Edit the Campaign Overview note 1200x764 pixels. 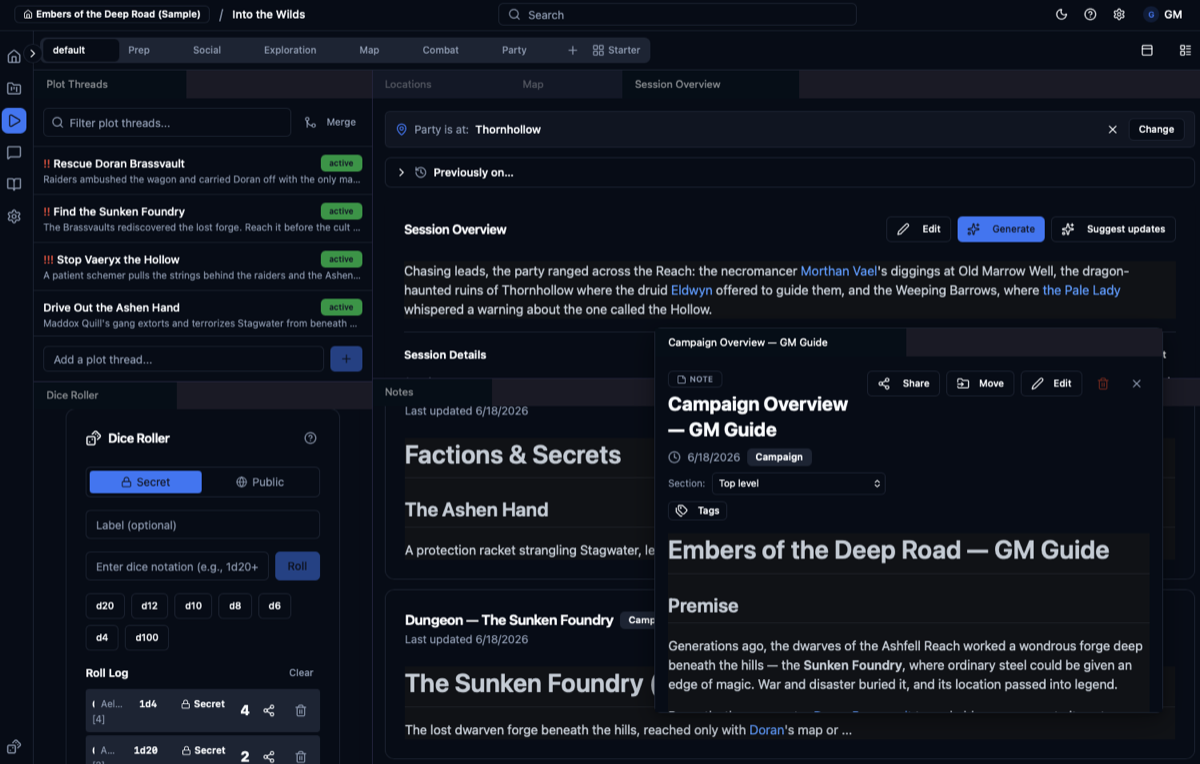pos(1051,384)
